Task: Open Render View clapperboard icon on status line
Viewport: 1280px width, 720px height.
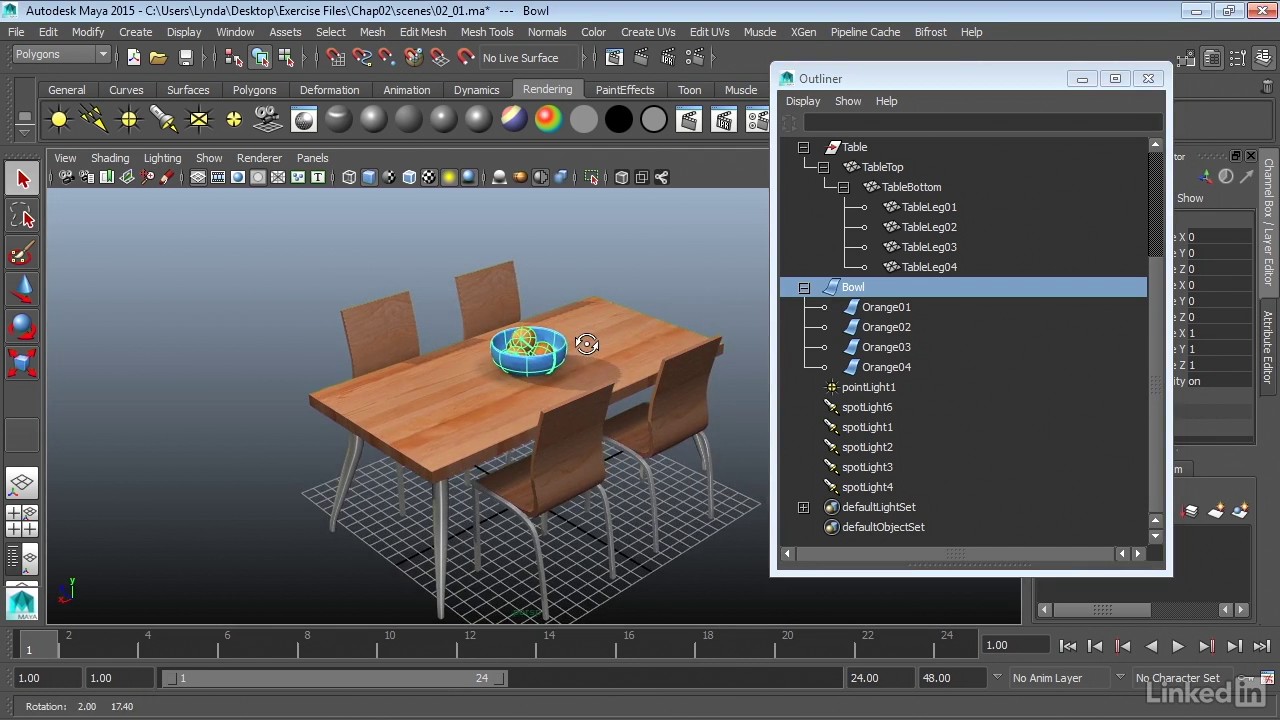Action: click(x=614, y=58)
